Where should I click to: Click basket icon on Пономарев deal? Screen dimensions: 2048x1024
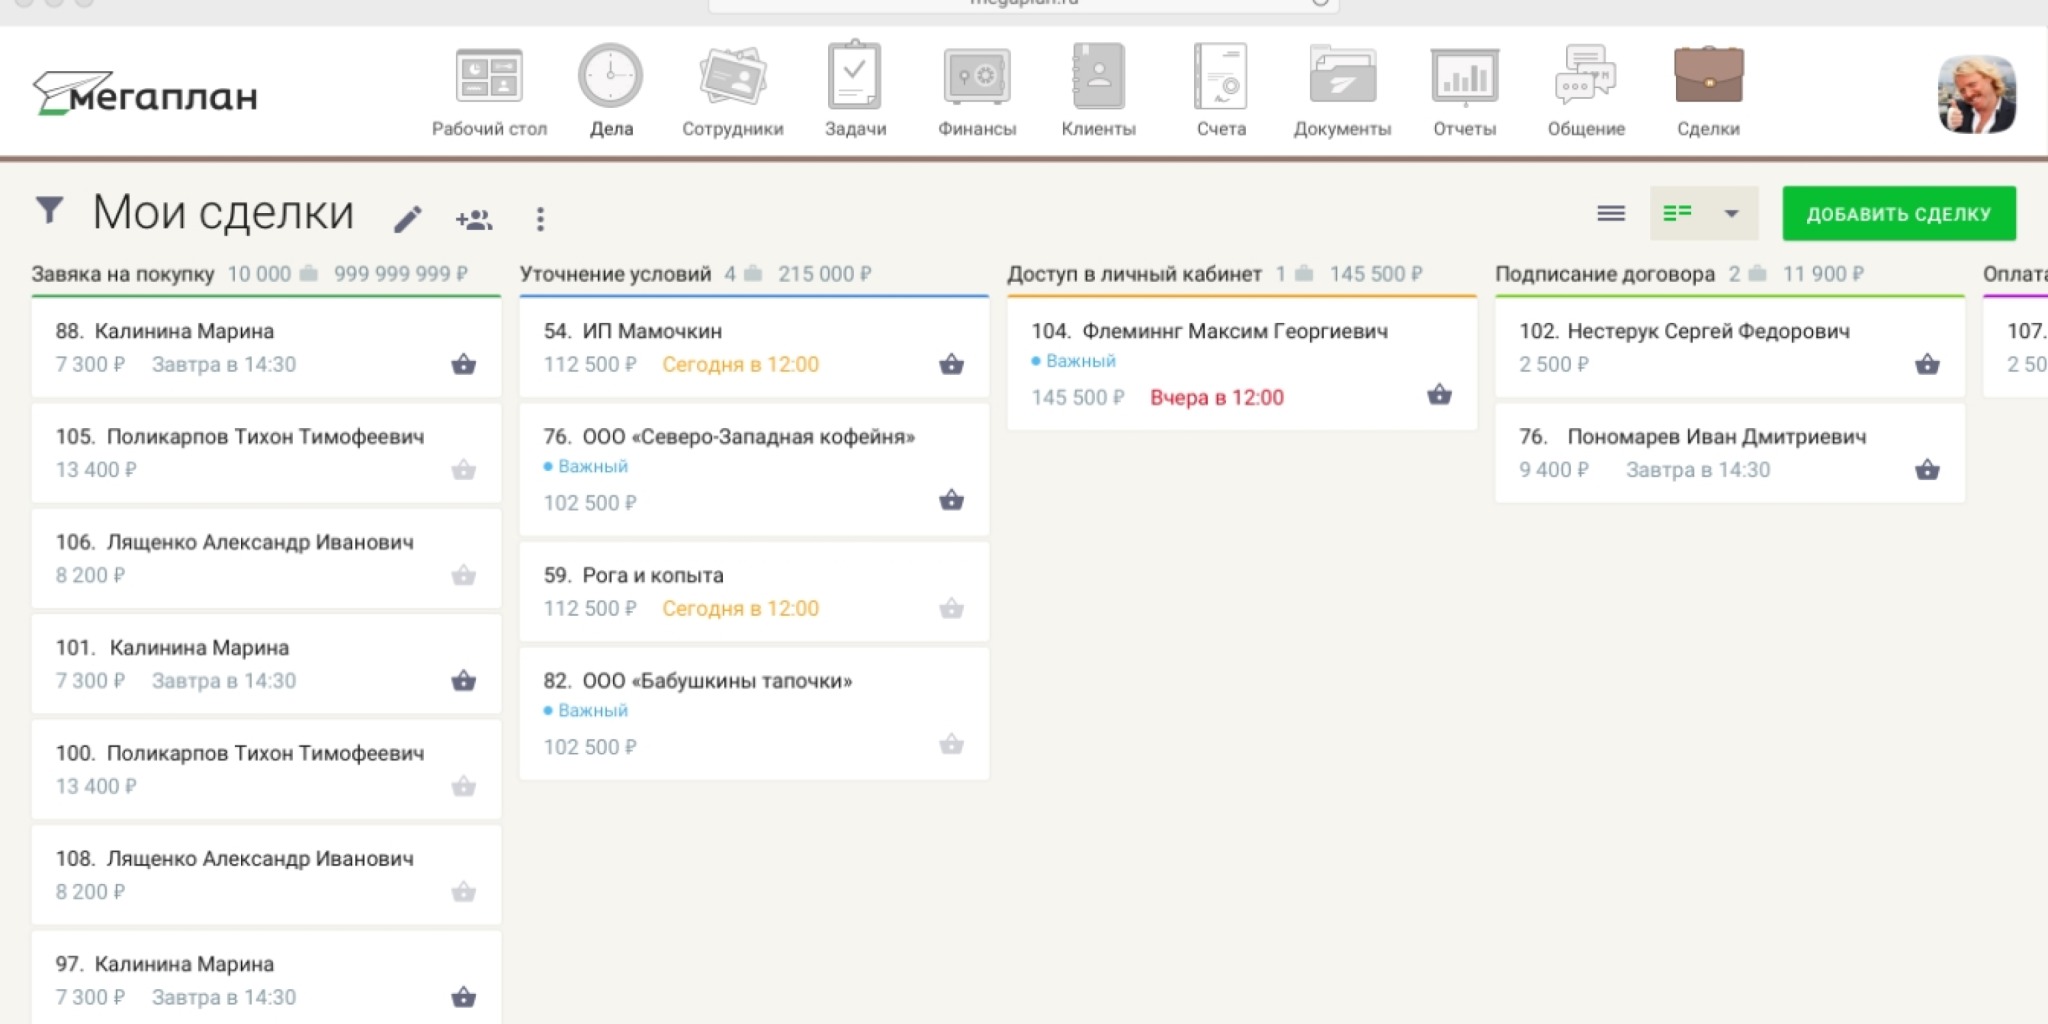click(1927, 469)
